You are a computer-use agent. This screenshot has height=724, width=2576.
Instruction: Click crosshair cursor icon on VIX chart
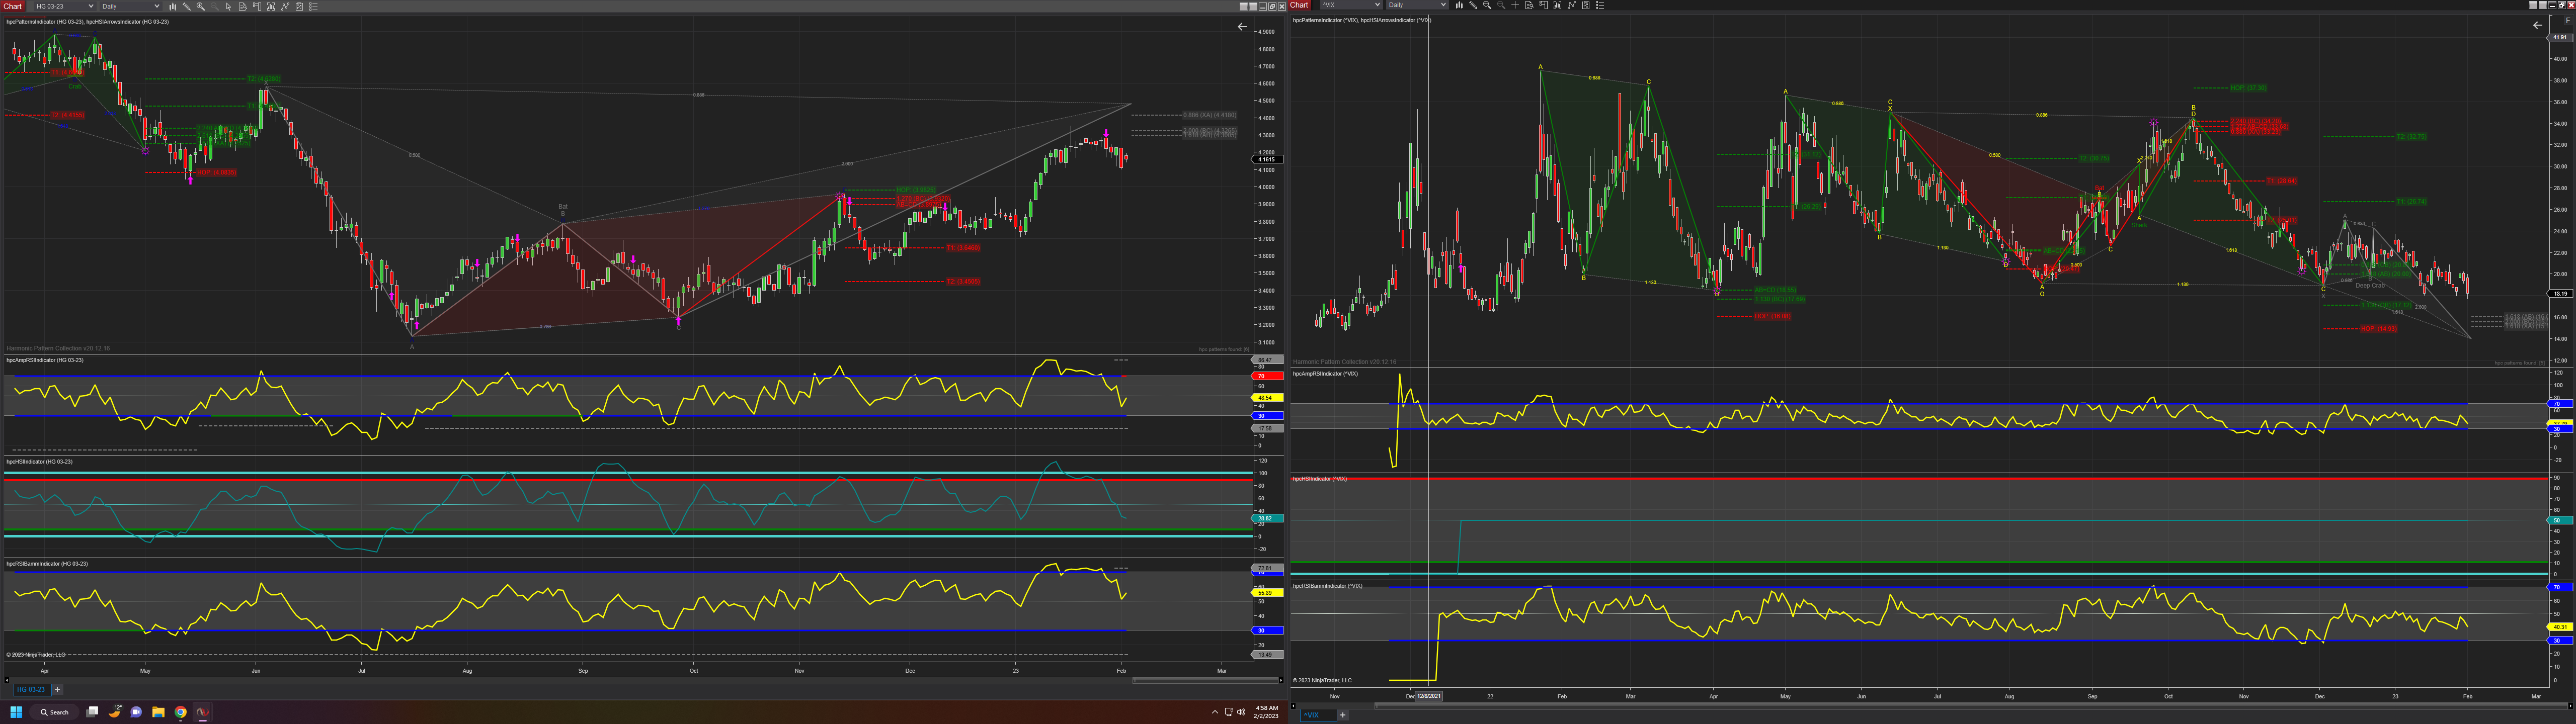pos(1515,5)
